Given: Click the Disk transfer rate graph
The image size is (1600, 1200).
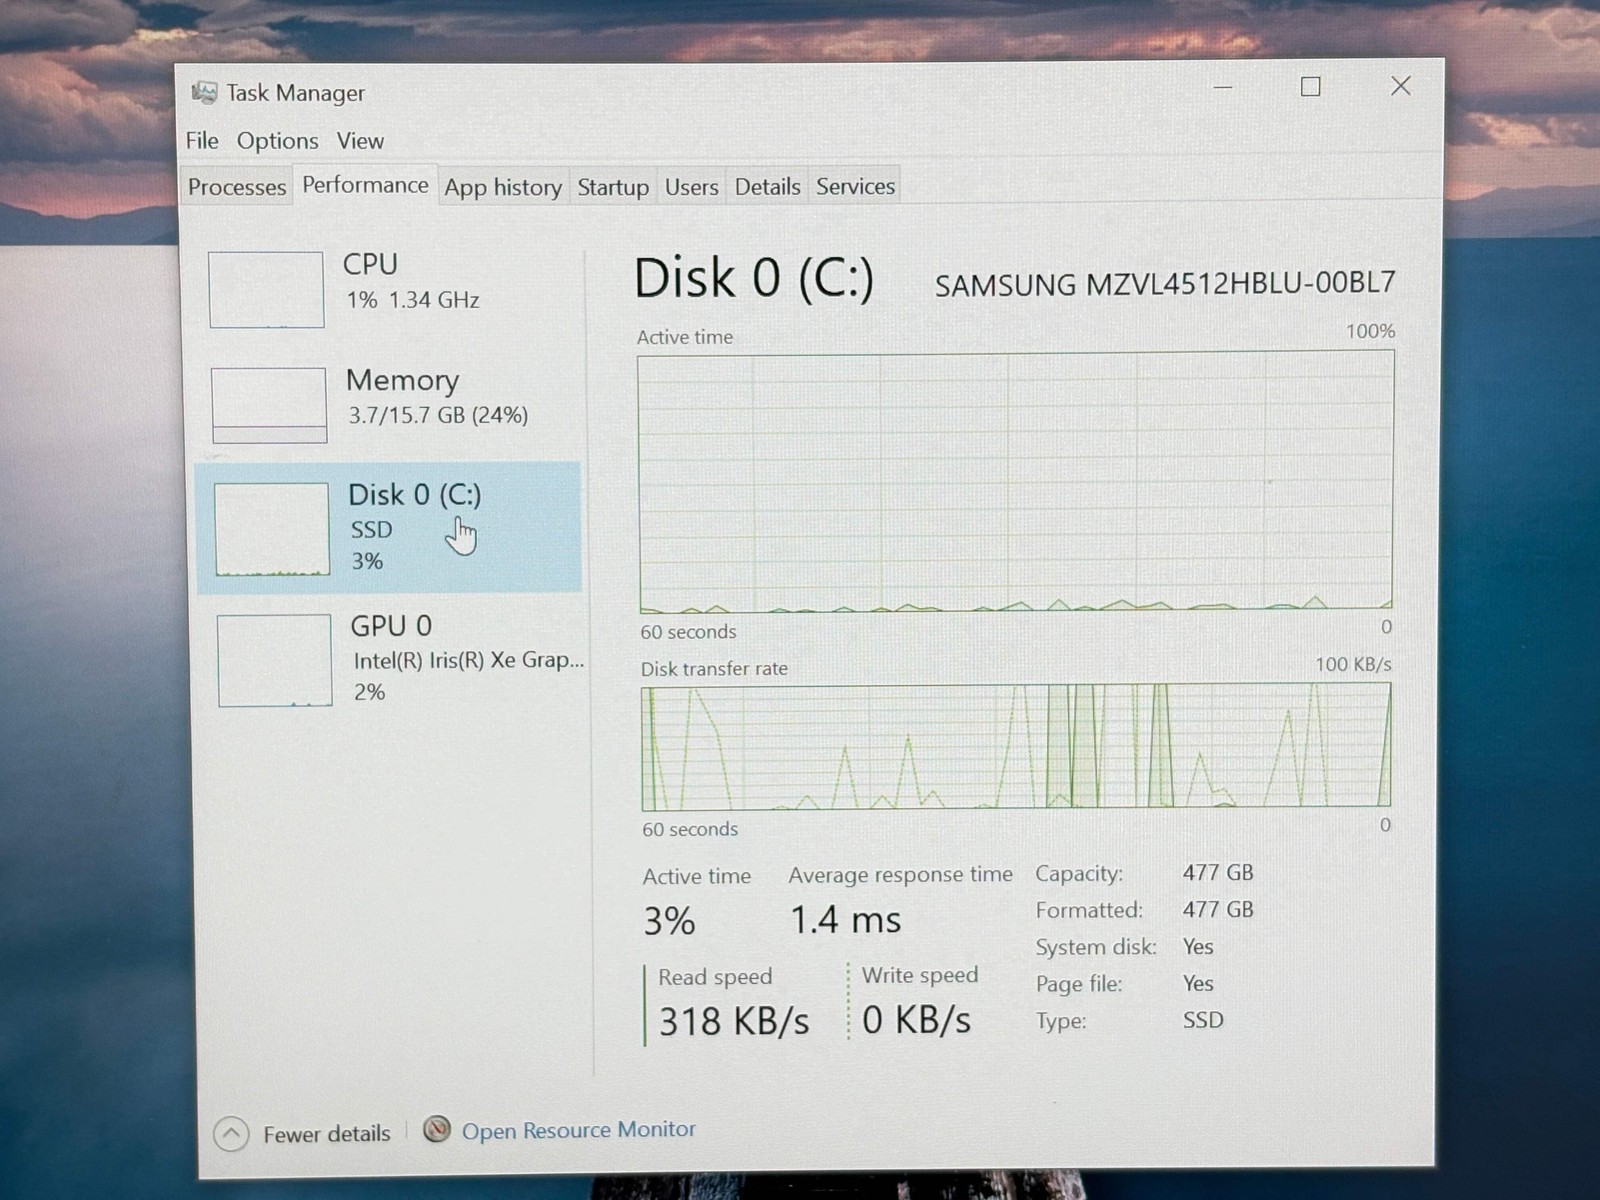Looking at the screenshot, I should [1016, 747].
